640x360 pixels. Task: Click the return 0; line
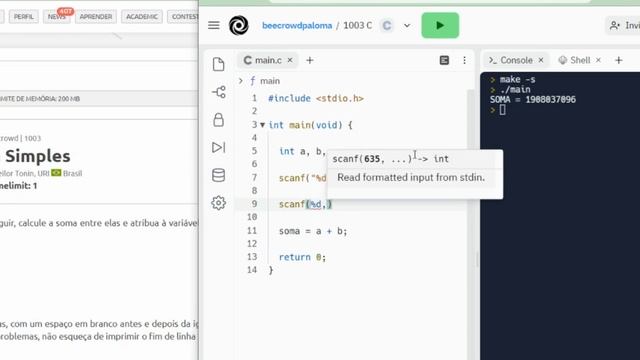click(x=302, y=257)
